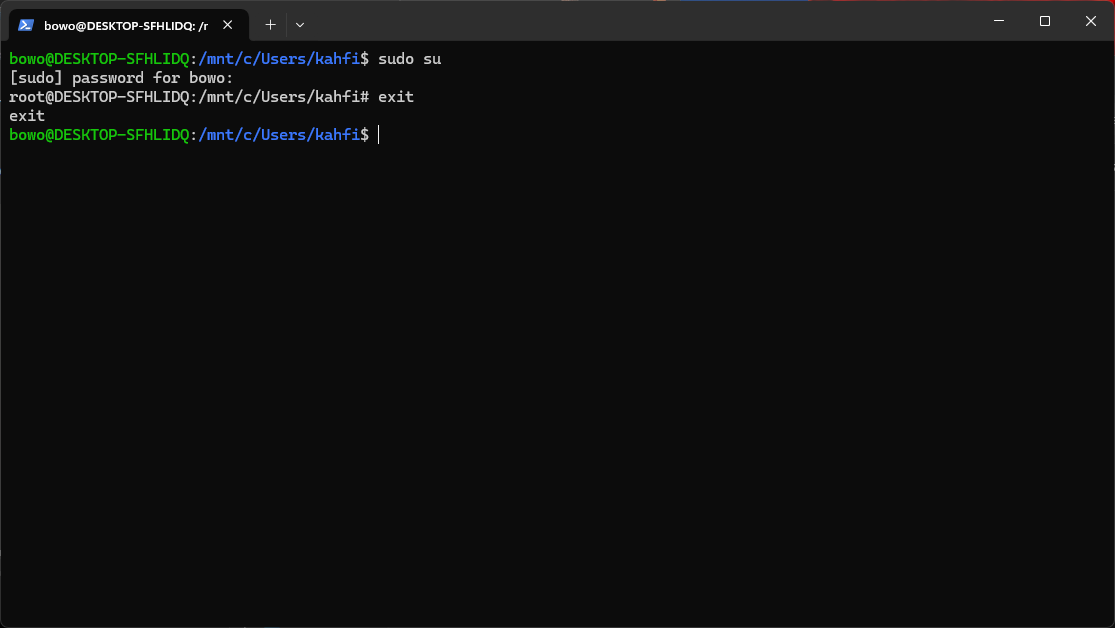
Task: Click the root@DESKTOP-SFHLIDQ prompt line
Action: pos(211,97)
